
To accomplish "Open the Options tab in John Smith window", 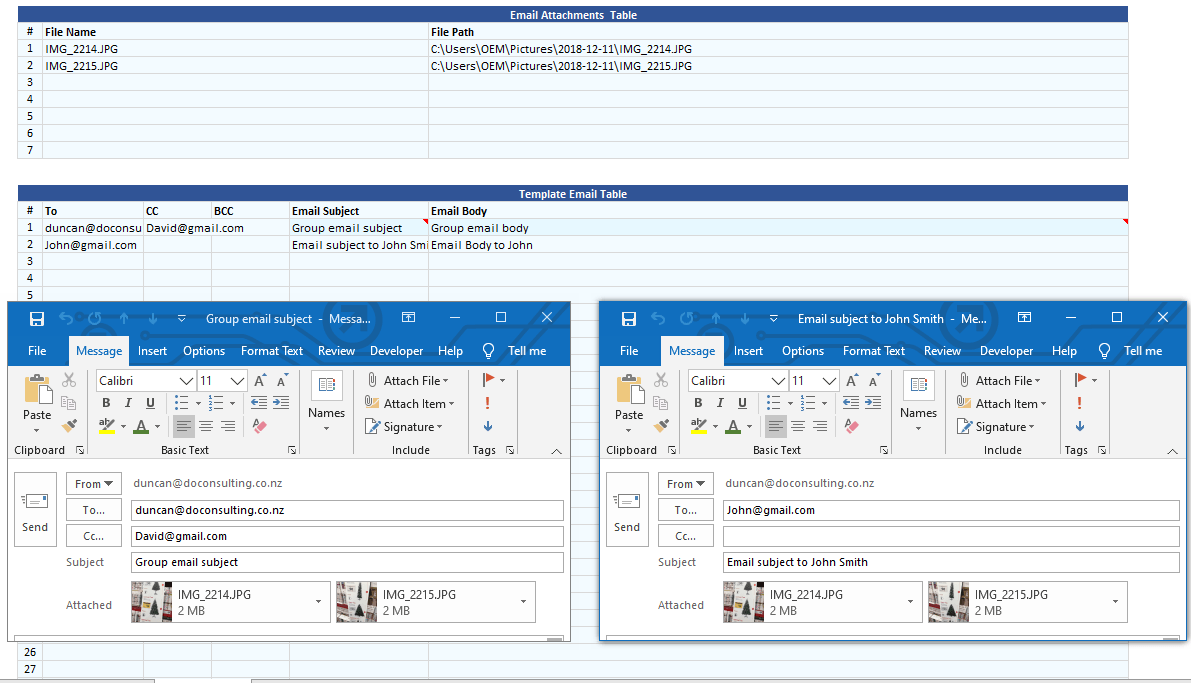I will 803,351.
